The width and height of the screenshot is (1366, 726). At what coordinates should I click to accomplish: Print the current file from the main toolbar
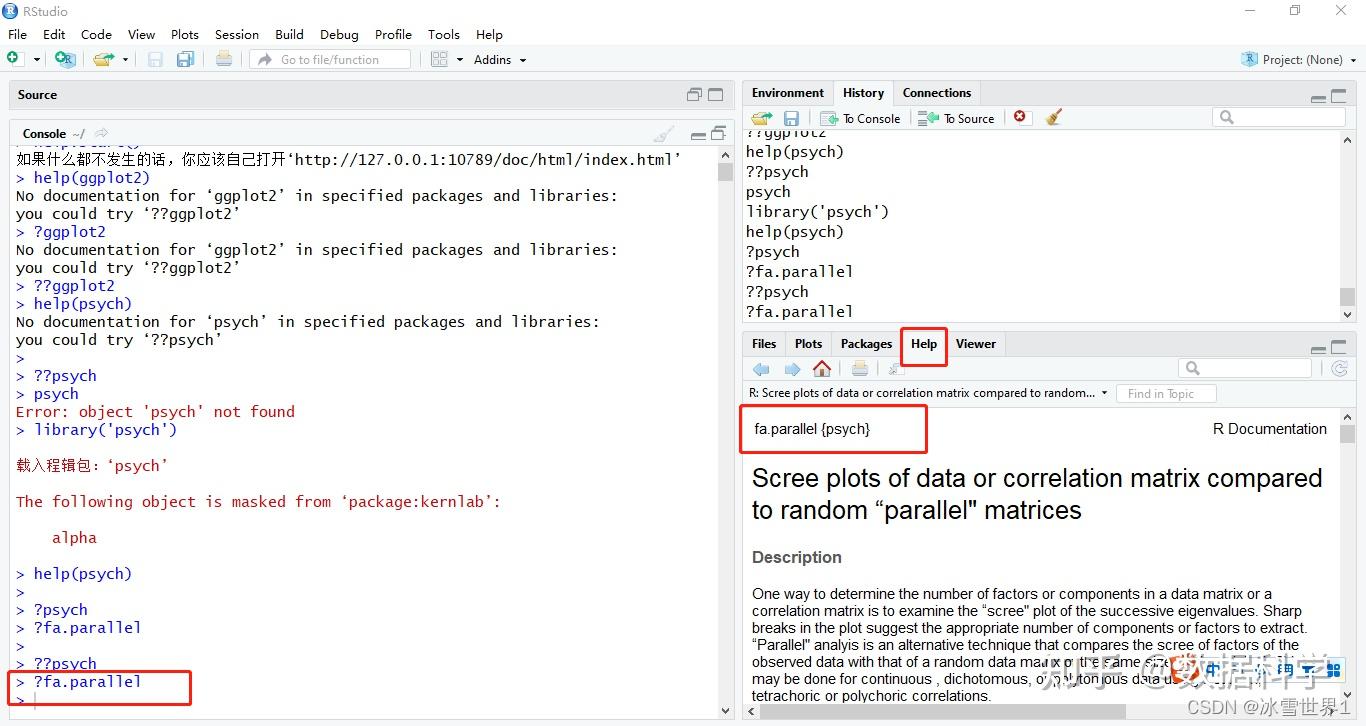224,60
